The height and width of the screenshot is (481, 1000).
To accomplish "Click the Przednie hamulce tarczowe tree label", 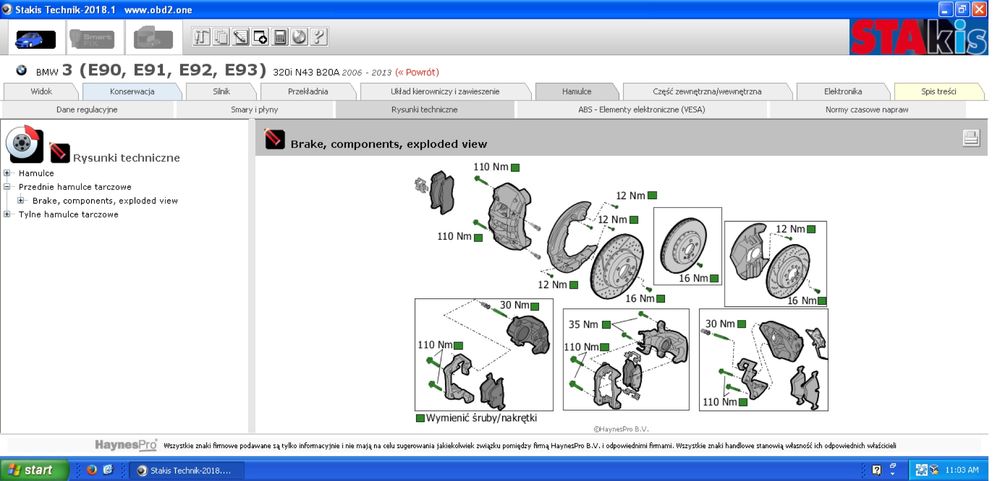I will (75, 187).
